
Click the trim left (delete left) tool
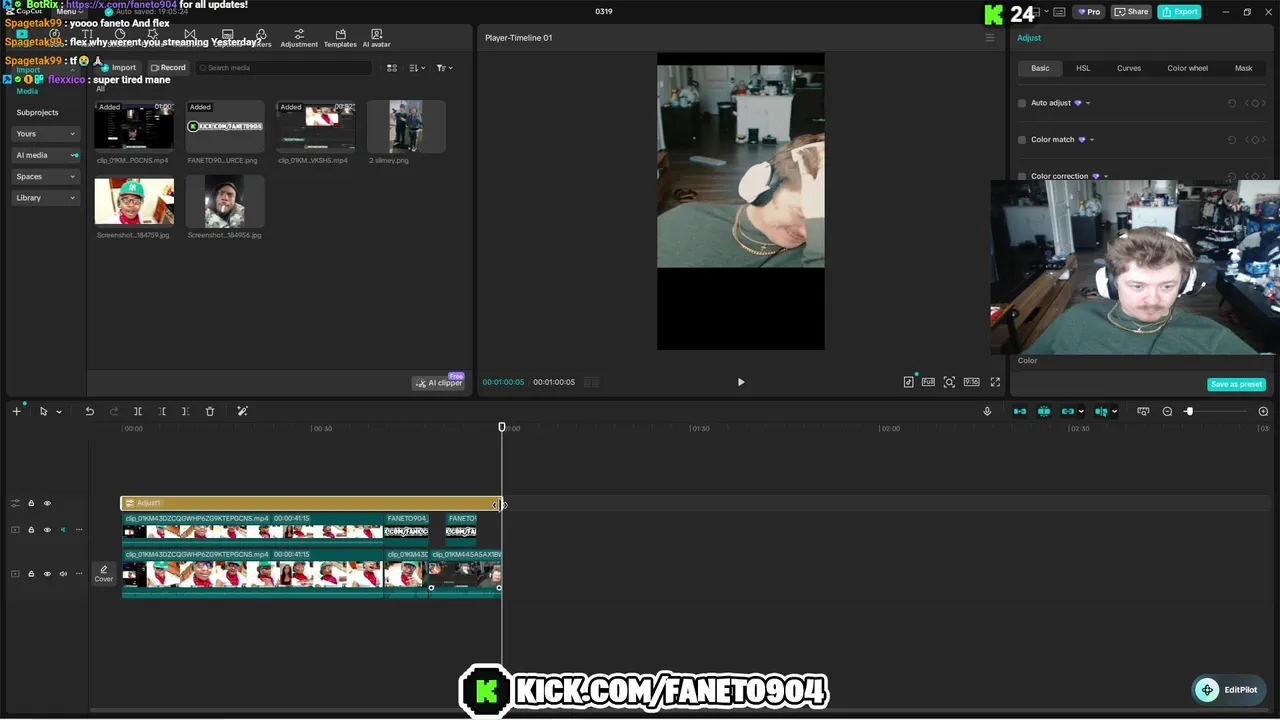162,411
